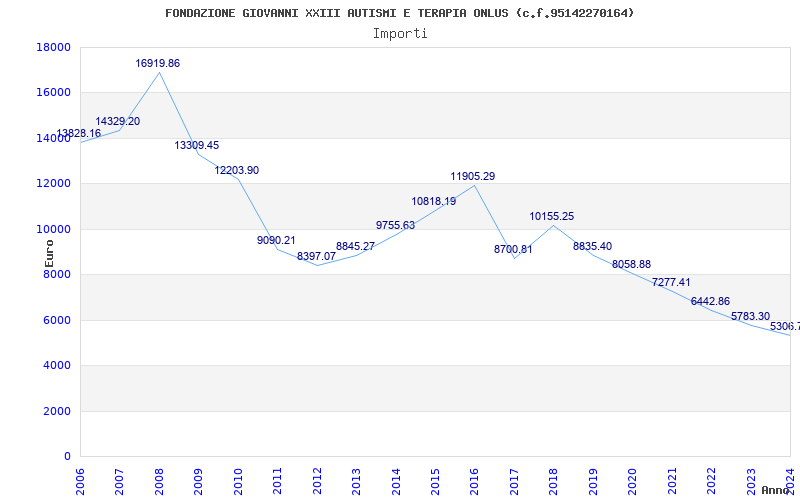Click the 7277.41 data label for 2021
This screenshot has width=800, height=500.
tap(671, 282)
